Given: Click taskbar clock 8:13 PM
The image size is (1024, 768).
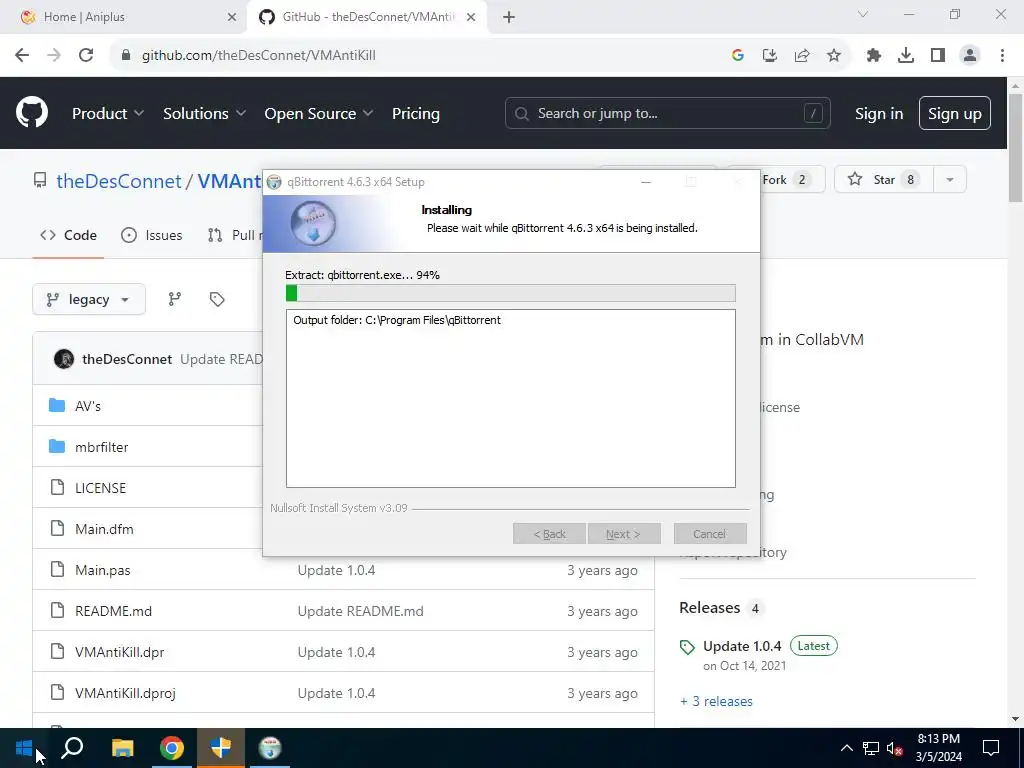Looking at the screenshot, I should tap(938, 739).
